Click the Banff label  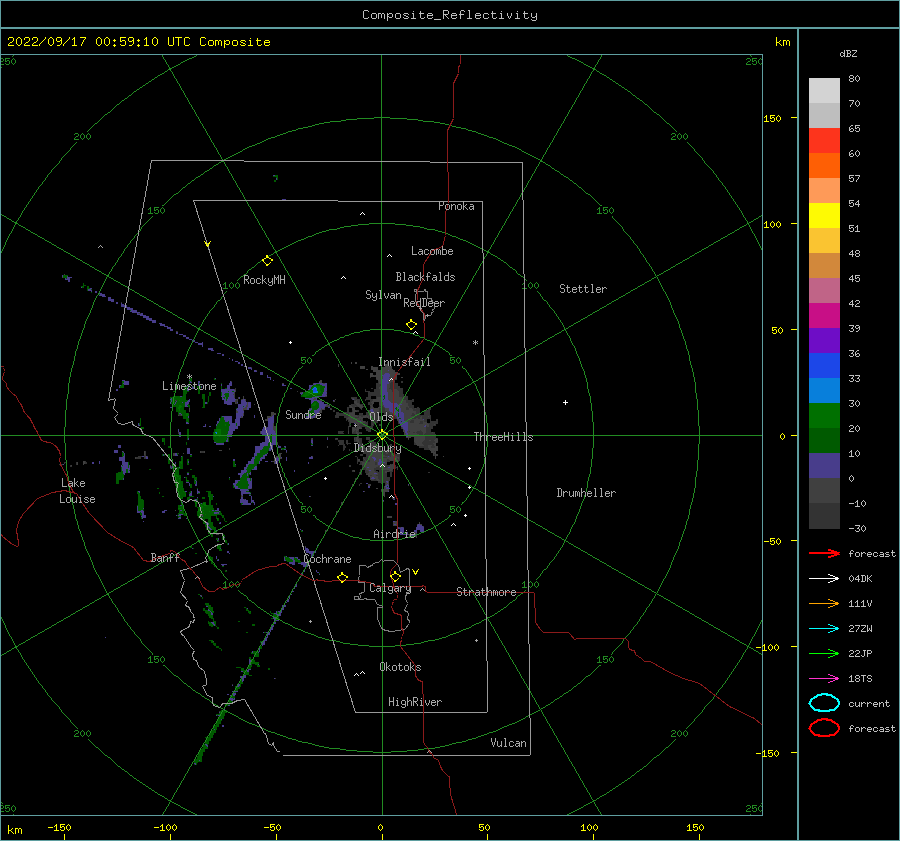tap(165, 557)
